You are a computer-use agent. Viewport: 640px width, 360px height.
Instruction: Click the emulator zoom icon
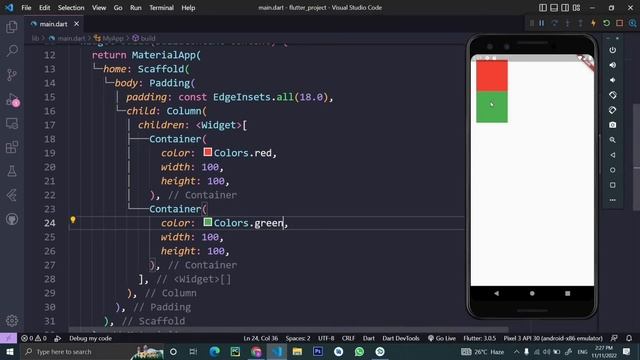(x=613, y=140)
